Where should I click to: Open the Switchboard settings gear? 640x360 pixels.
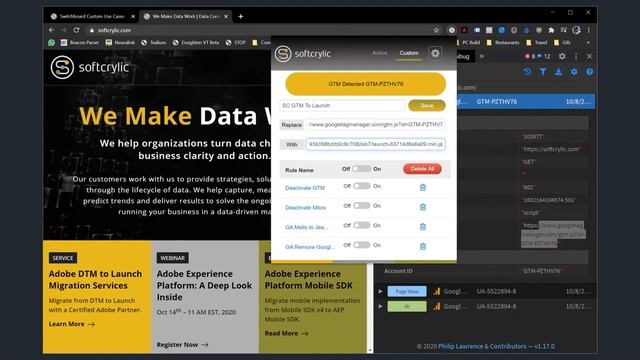click(435, 53)
